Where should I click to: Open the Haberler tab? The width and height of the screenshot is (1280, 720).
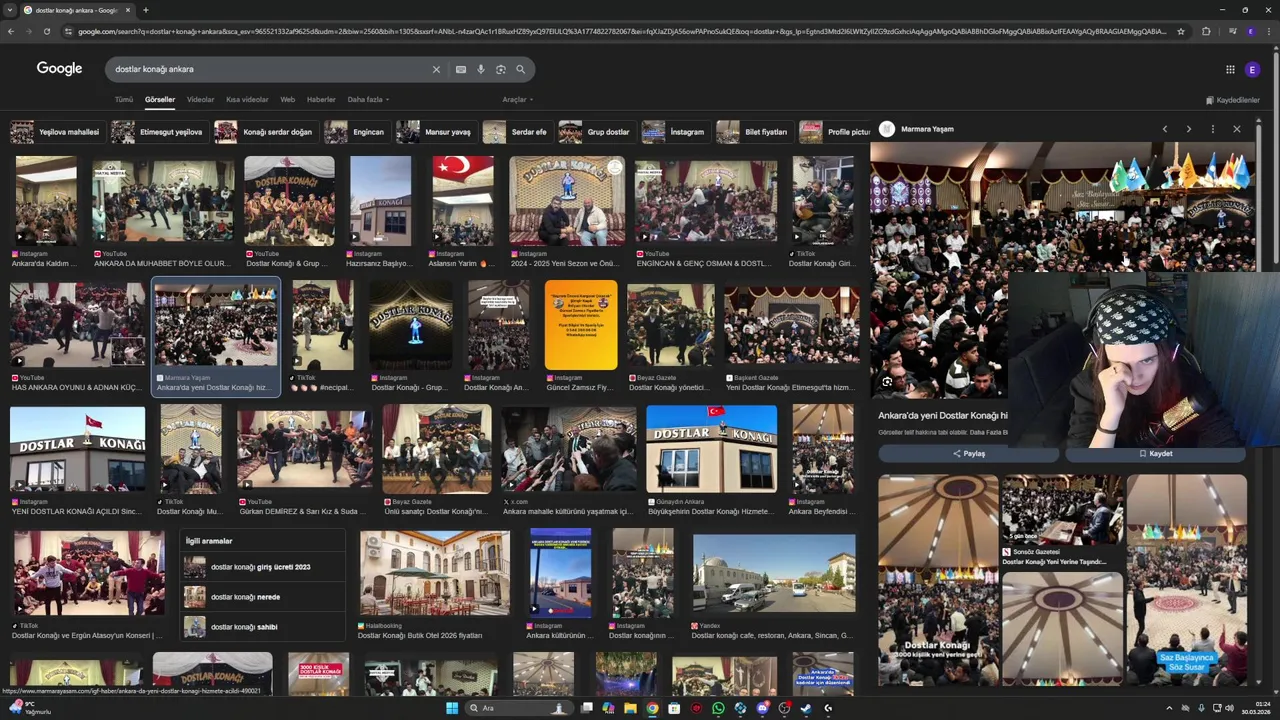point(321,99)
